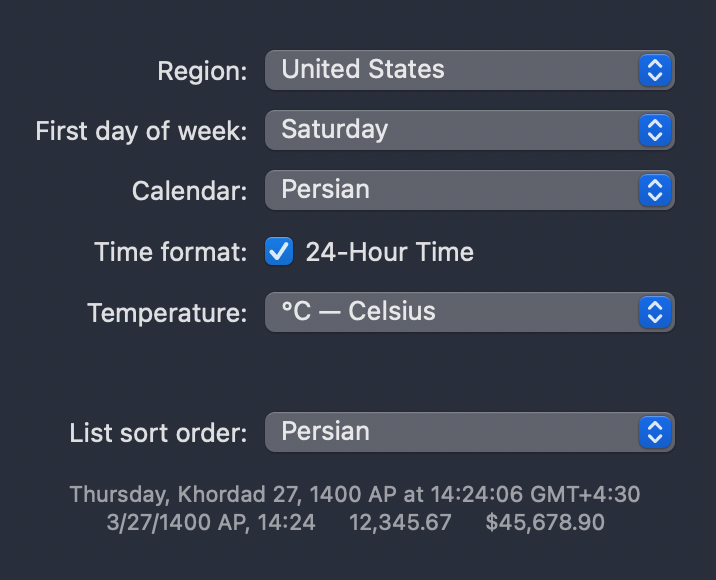The width and height of the screenshot is (716, 580).
Task: Click the '24-Hour Time' checkbox label text
Action: 389,252
